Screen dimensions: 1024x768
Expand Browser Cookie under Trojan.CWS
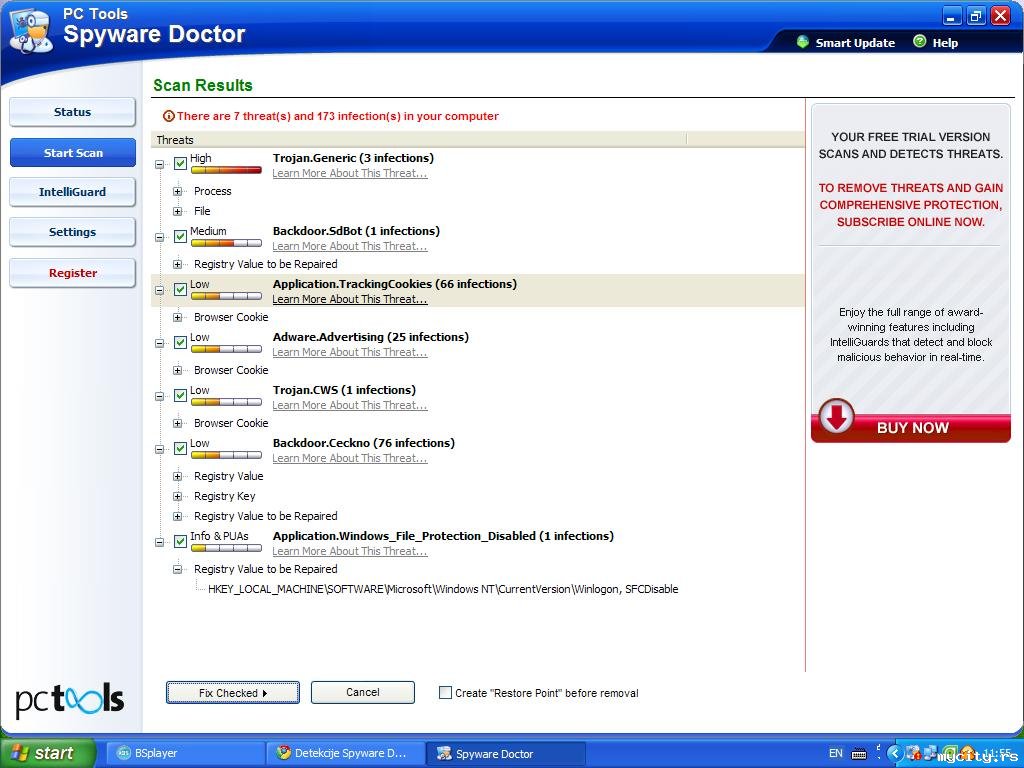(177, 423)
